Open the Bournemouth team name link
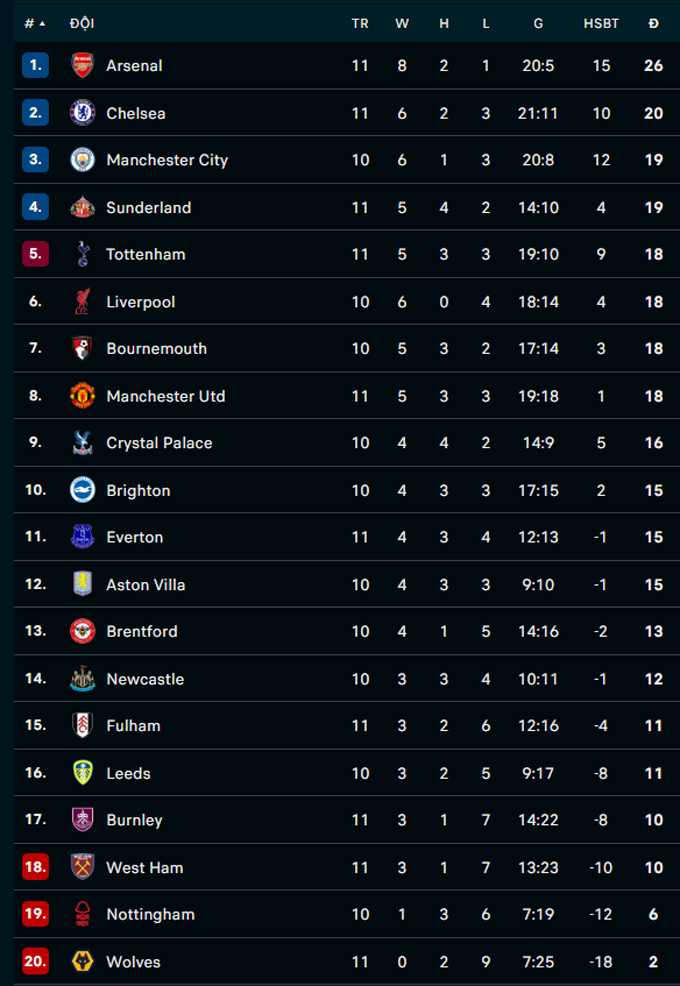The height and width of the screenshot is (986, 680). click(156, 349)
